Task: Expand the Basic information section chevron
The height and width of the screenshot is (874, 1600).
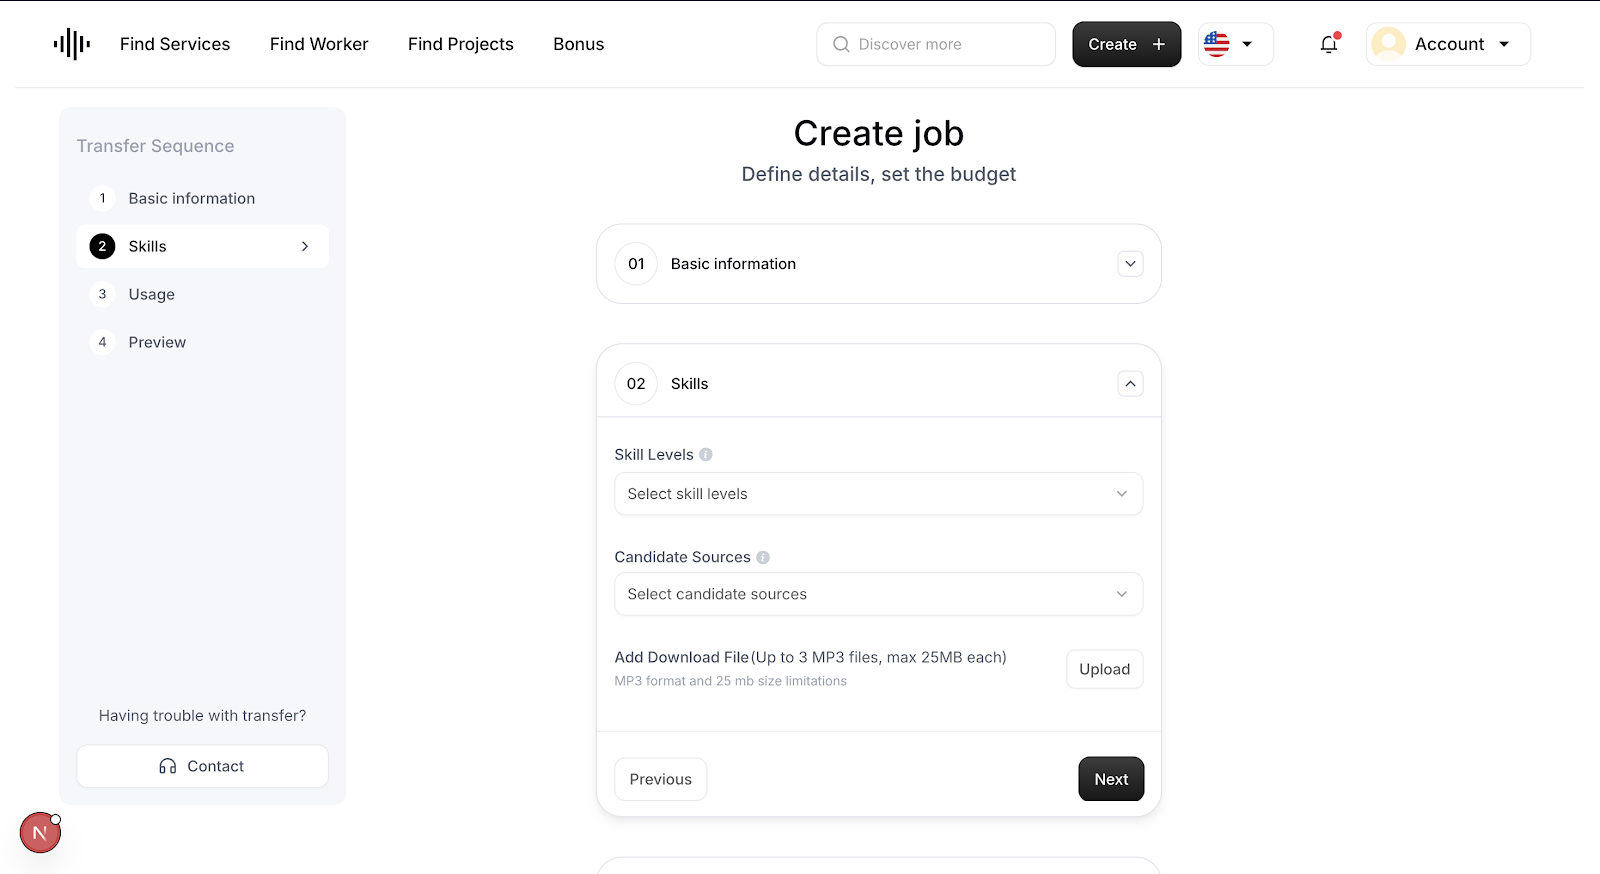Action: click(x=1130, y=264)
